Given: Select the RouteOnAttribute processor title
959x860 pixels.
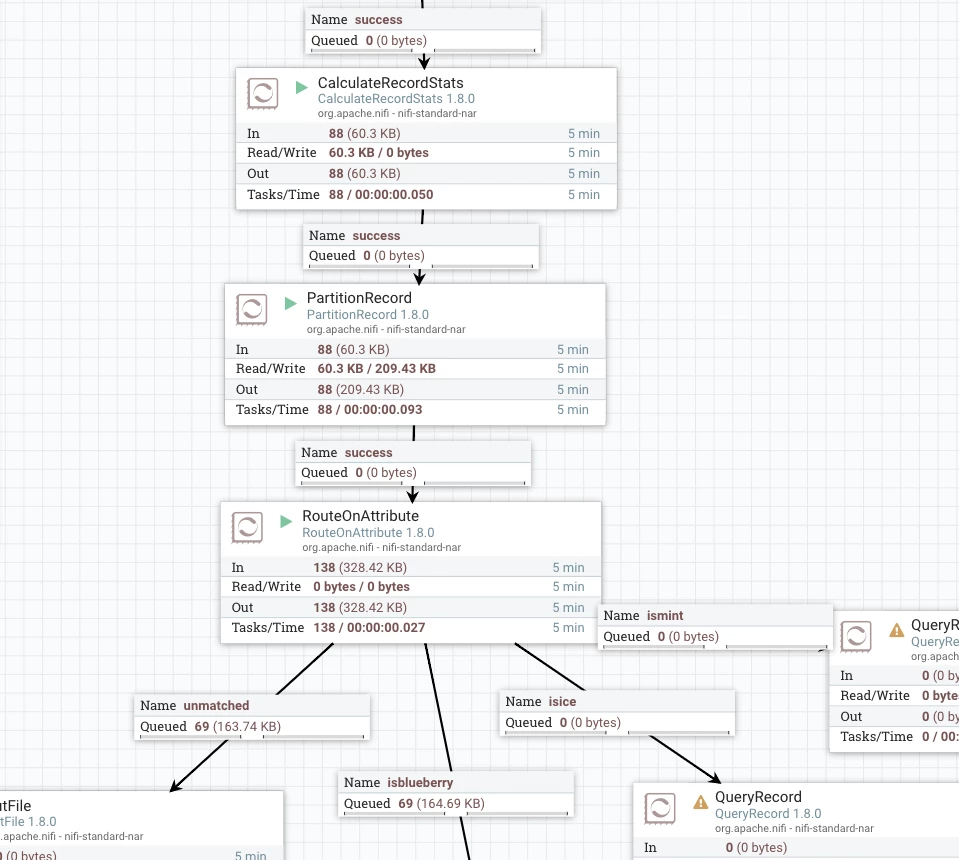Looking at the screenshot, I should (360, 516).
